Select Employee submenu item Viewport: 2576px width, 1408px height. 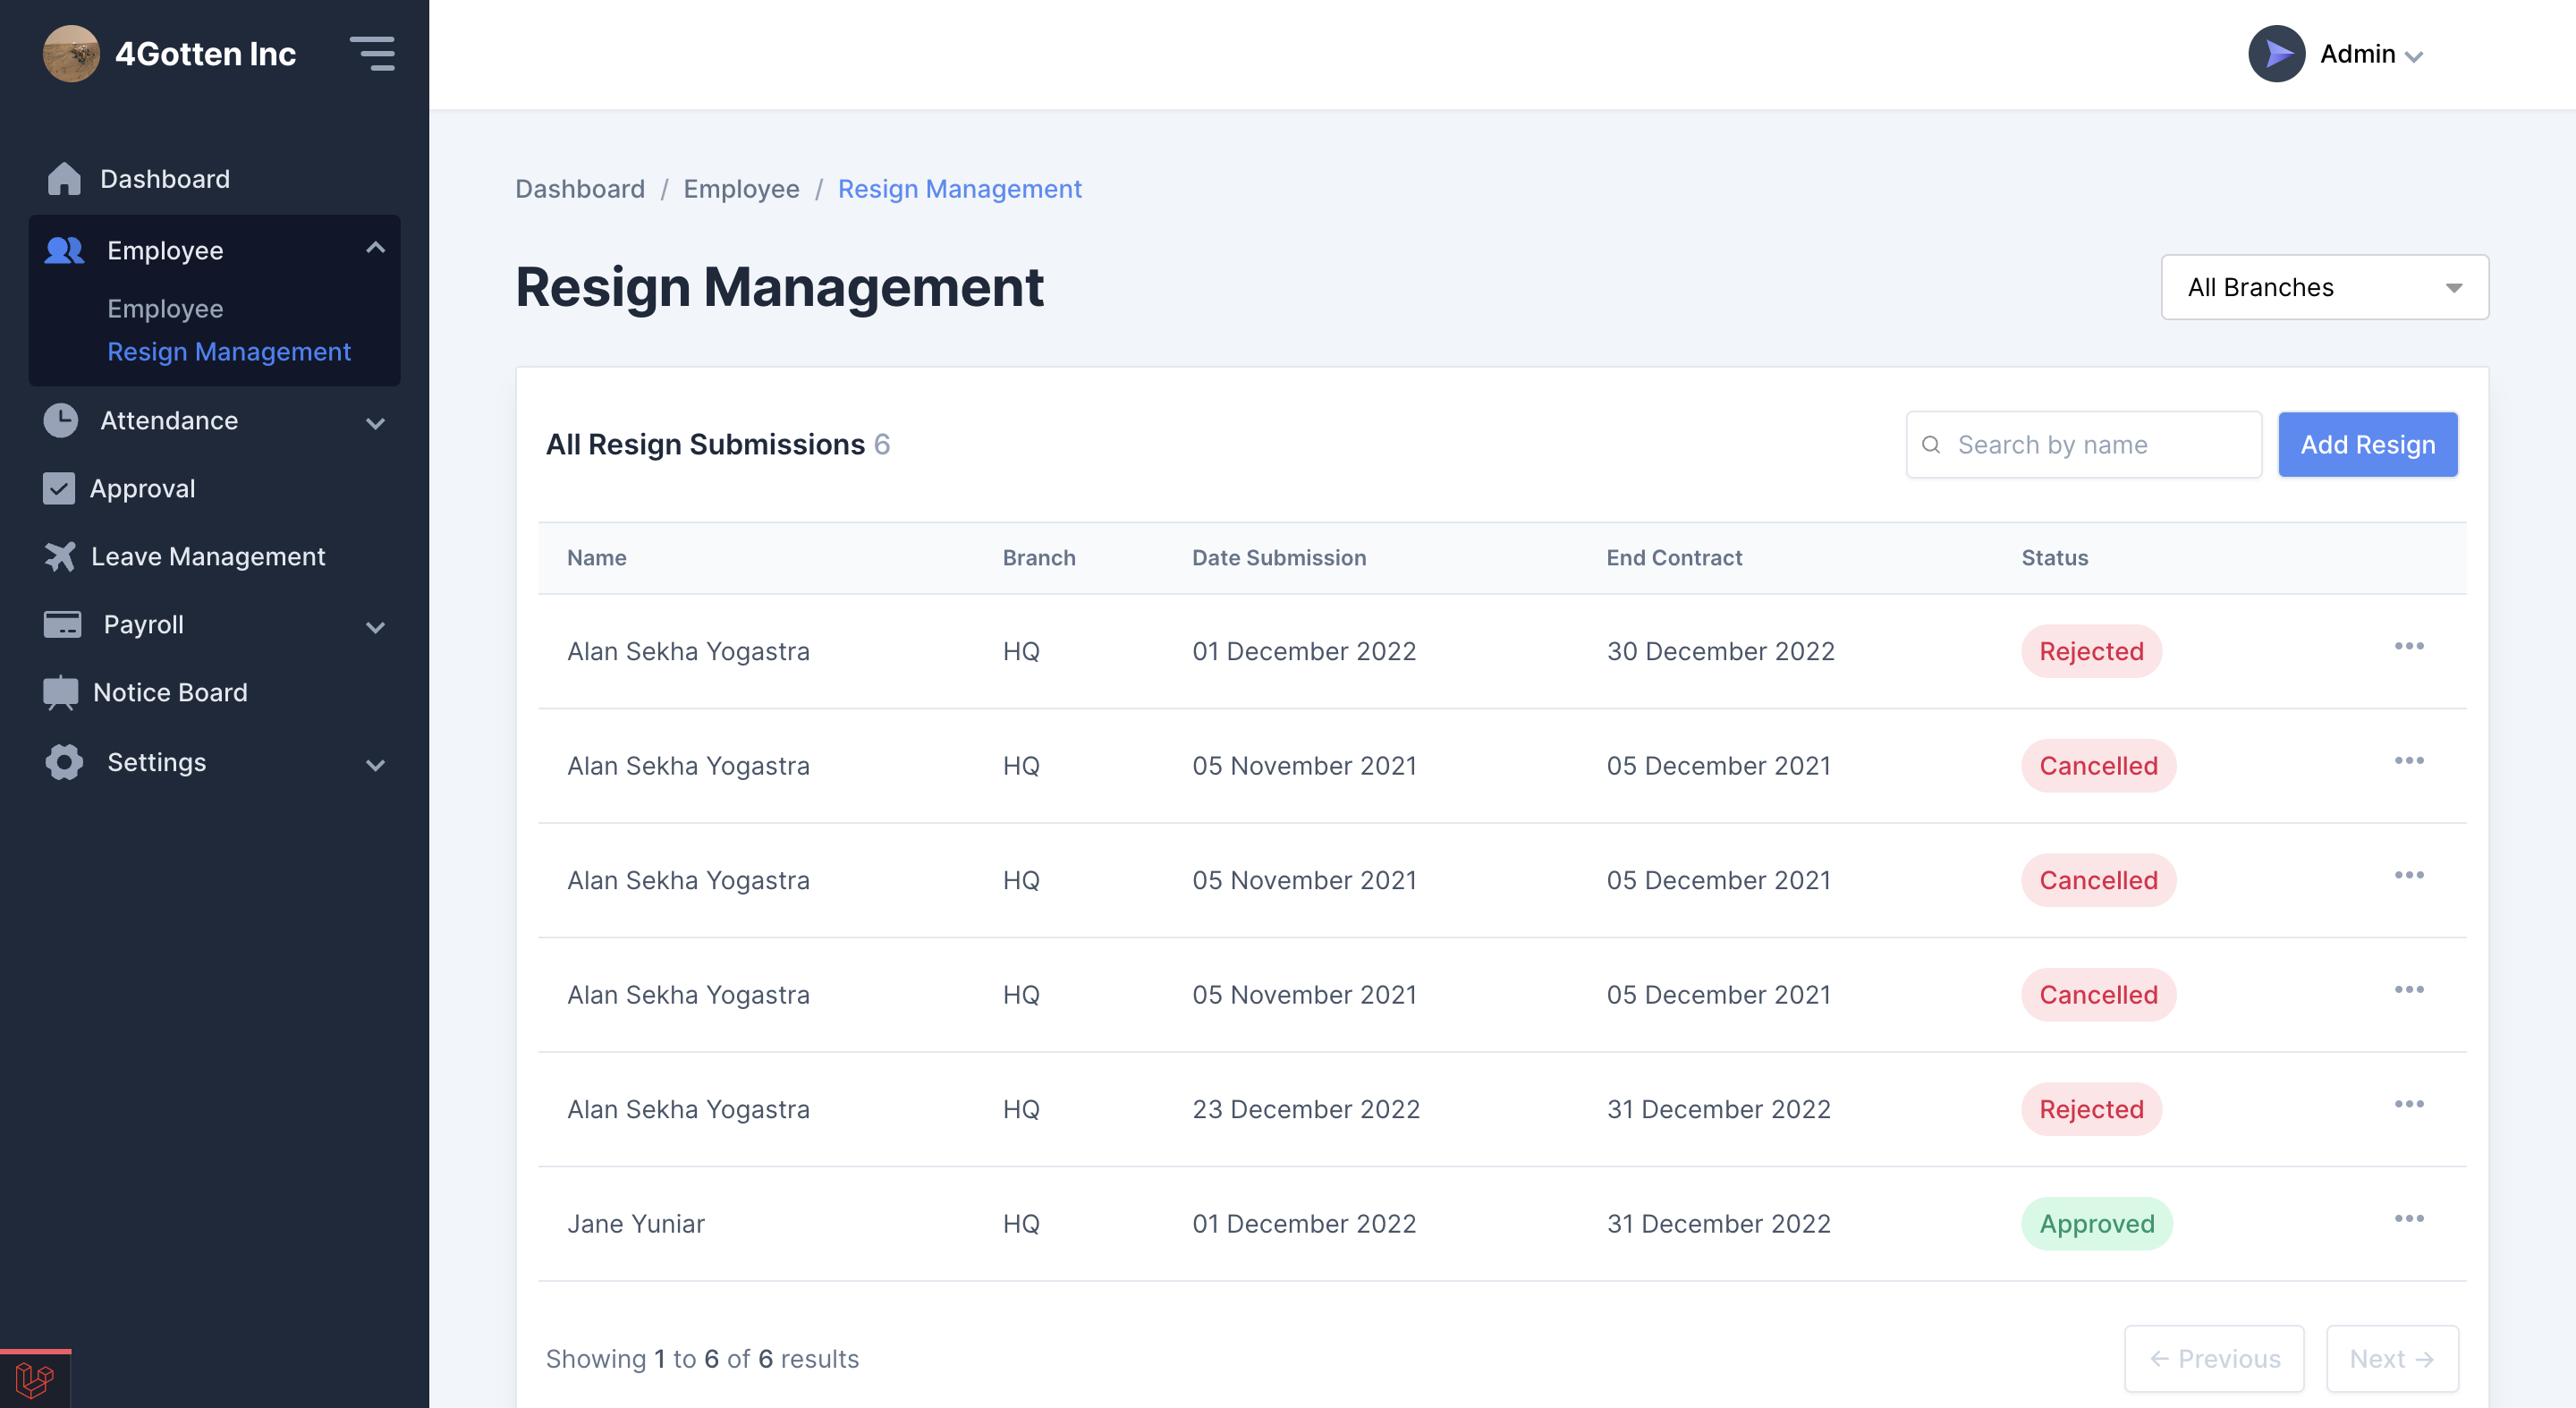pos(165,309)
